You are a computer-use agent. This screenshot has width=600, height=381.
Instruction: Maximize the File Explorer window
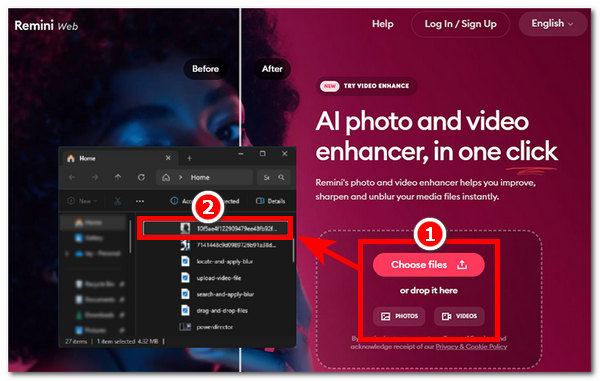pos(262,154)
